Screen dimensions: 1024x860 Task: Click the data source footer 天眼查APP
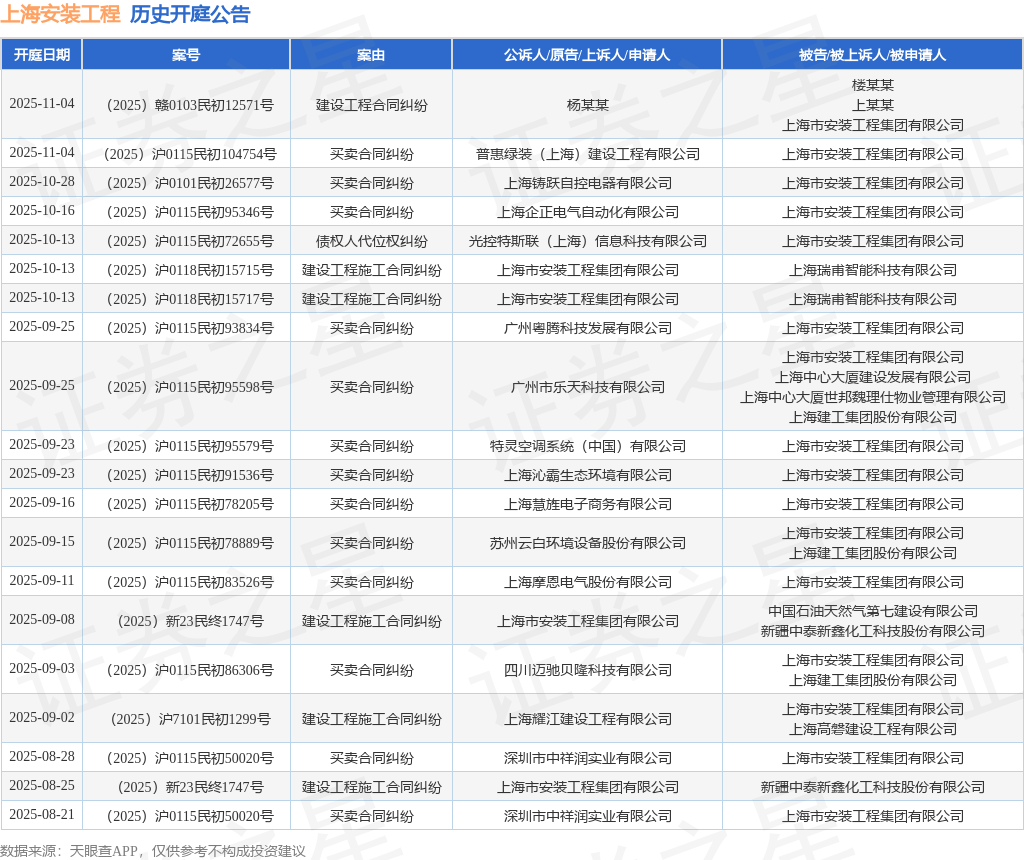tap(104, 851)
